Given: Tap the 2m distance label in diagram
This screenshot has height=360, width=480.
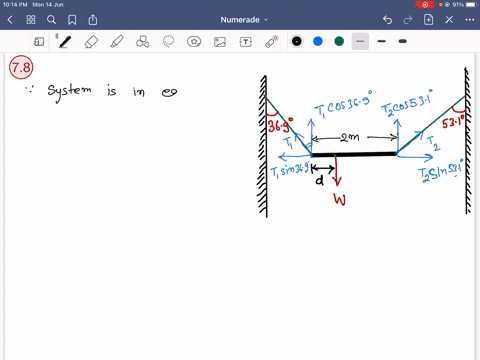Looking at the screenshot, I should click(x=350, y=137).
